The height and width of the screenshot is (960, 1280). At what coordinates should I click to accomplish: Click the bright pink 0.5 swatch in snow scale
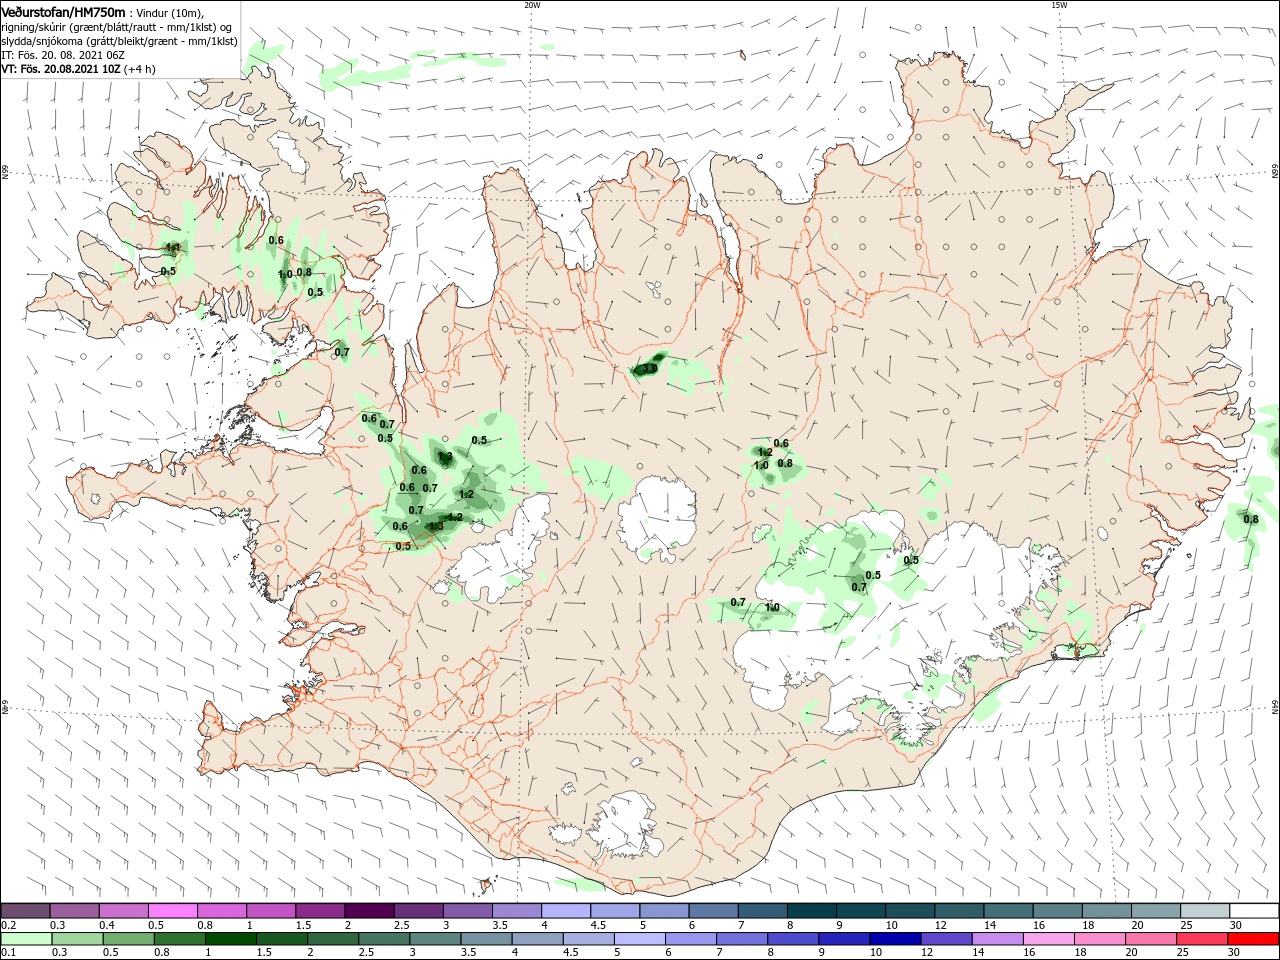[172, 911]
